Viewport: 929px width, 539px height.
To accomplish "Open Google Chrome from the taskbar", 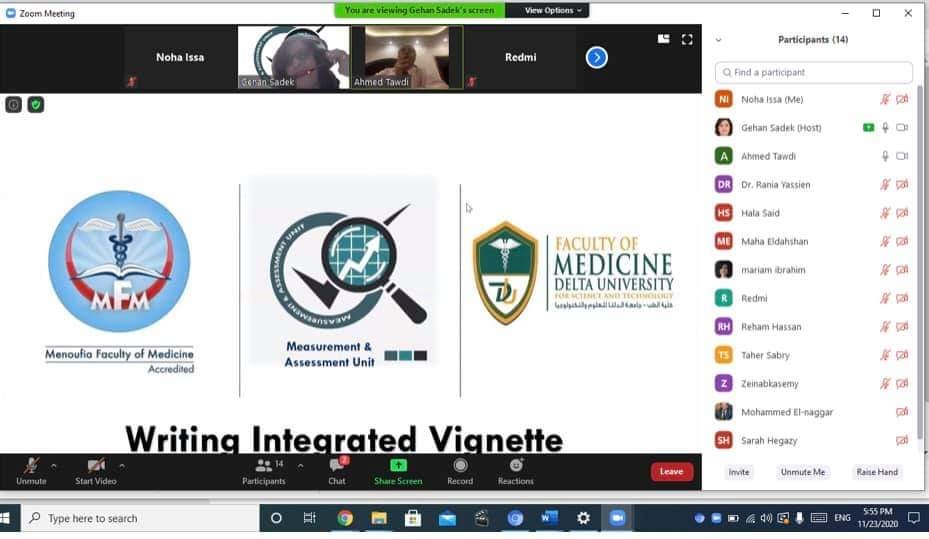I will pyautogui.click(x=345, y=518).
